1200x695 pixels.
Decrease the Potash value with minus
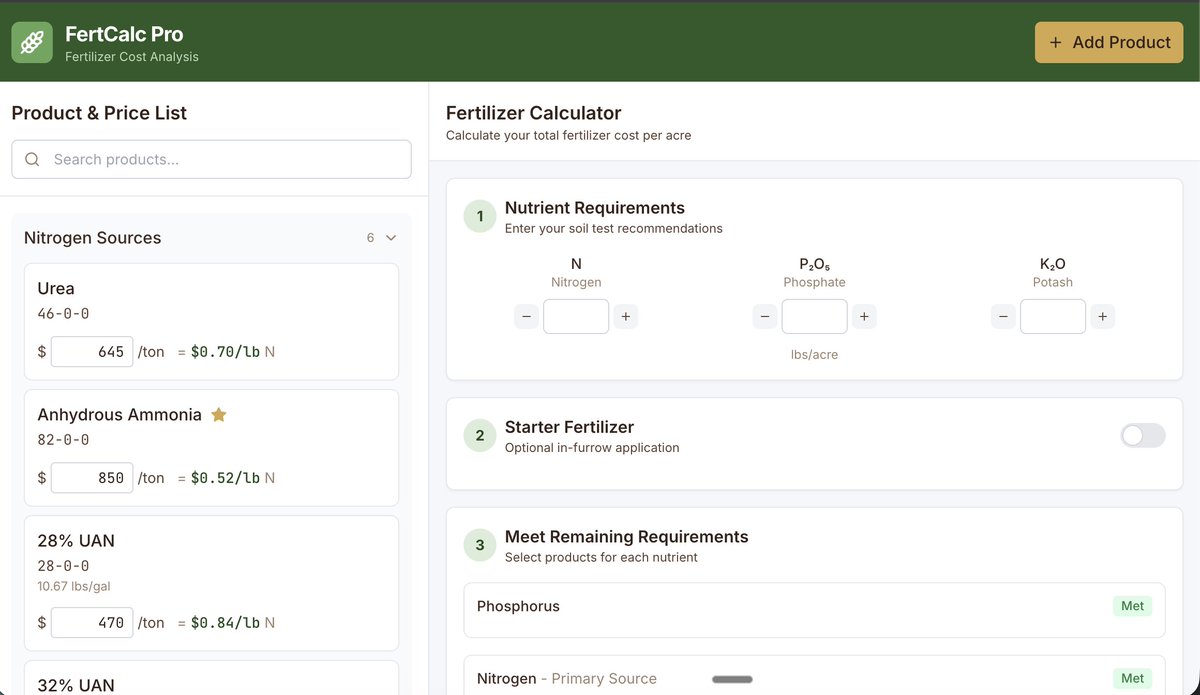[x=1003, y=317]
